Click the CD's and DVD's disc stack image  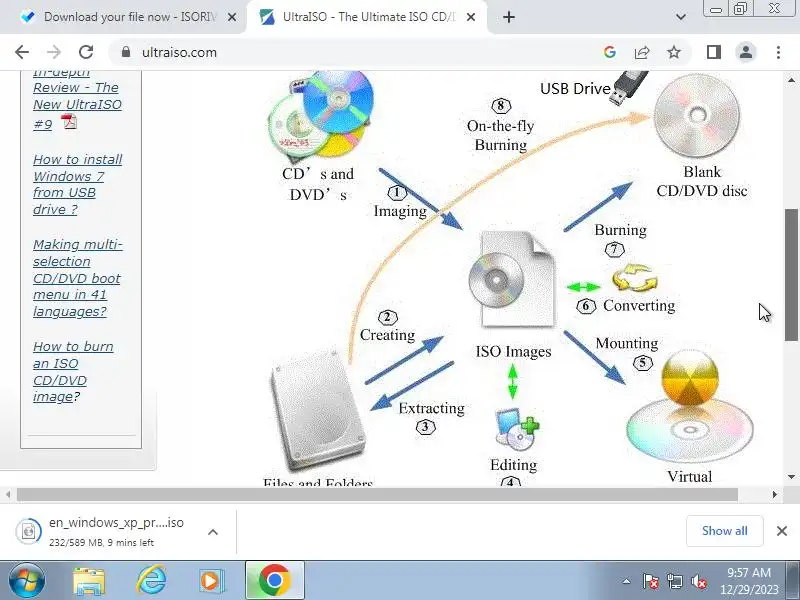click(x=320, y=115)
